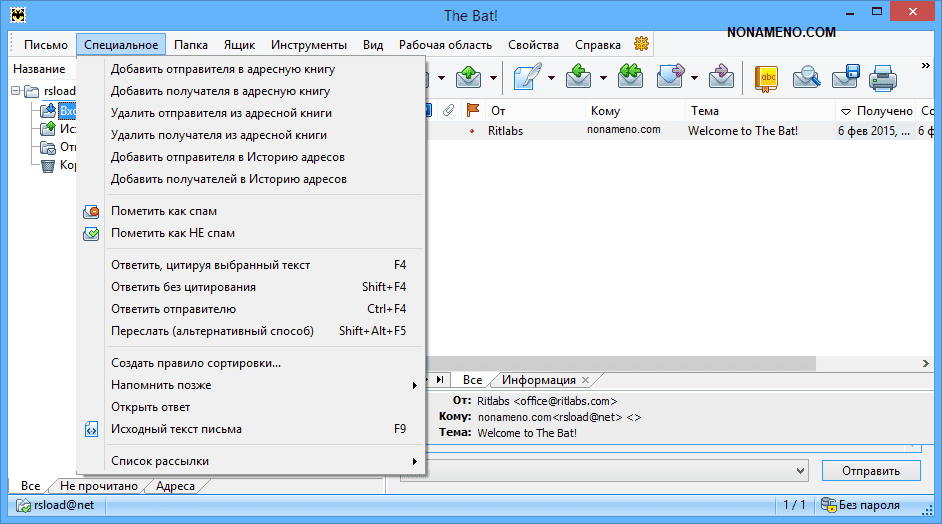Collapse the rsload account tree node
The height and width of the screenshot is (524, 942).
(17, 91)
